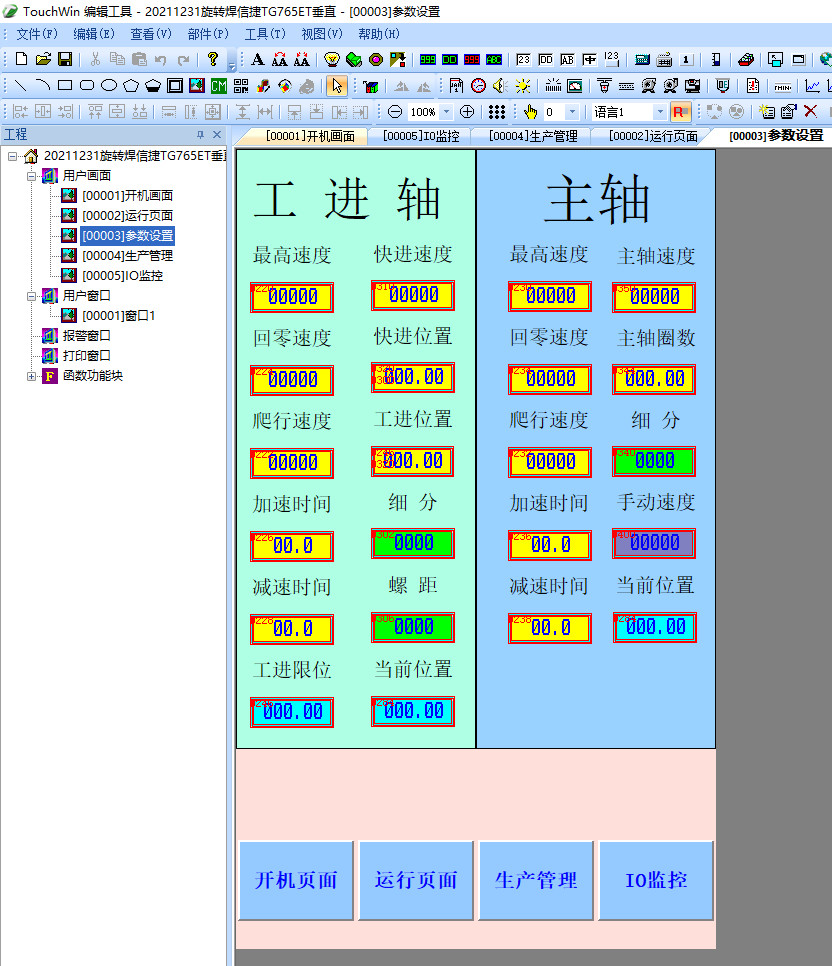Switch to the [00004]生产管理 tab

(533, 136)
